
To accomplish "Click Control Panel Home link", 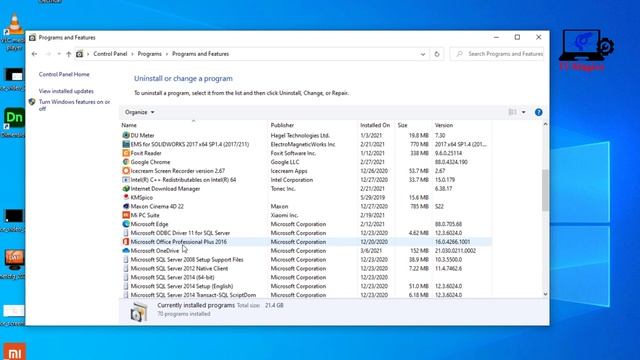I will [x=64, y=74].
